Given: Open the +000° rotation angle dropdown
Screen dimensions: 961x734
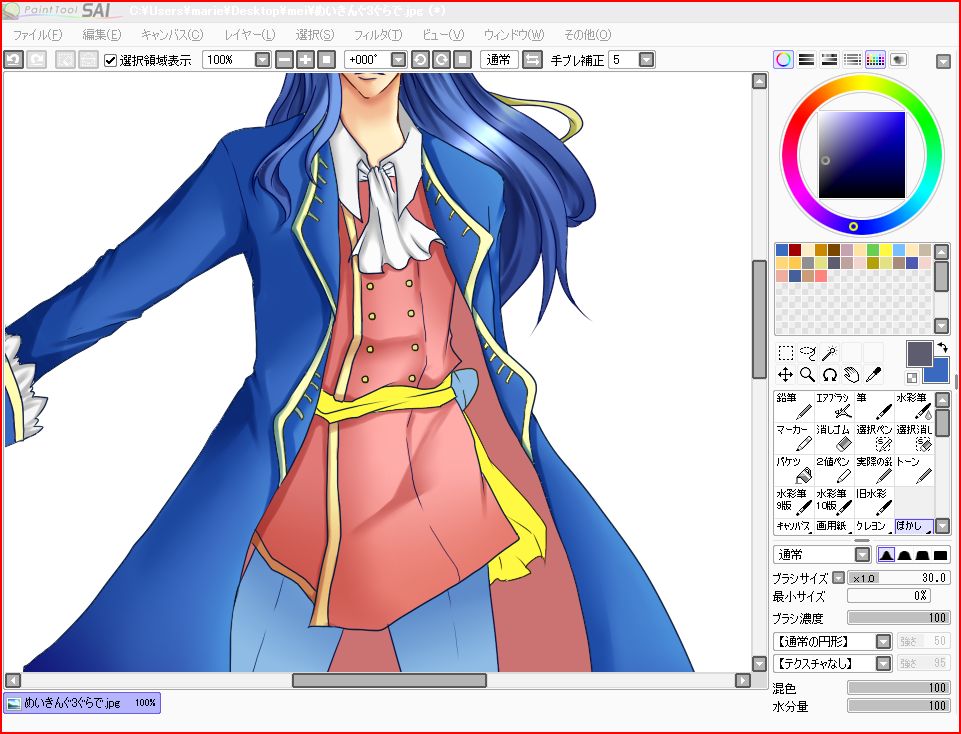Looking at the screenshot, I should pos(398,59).
